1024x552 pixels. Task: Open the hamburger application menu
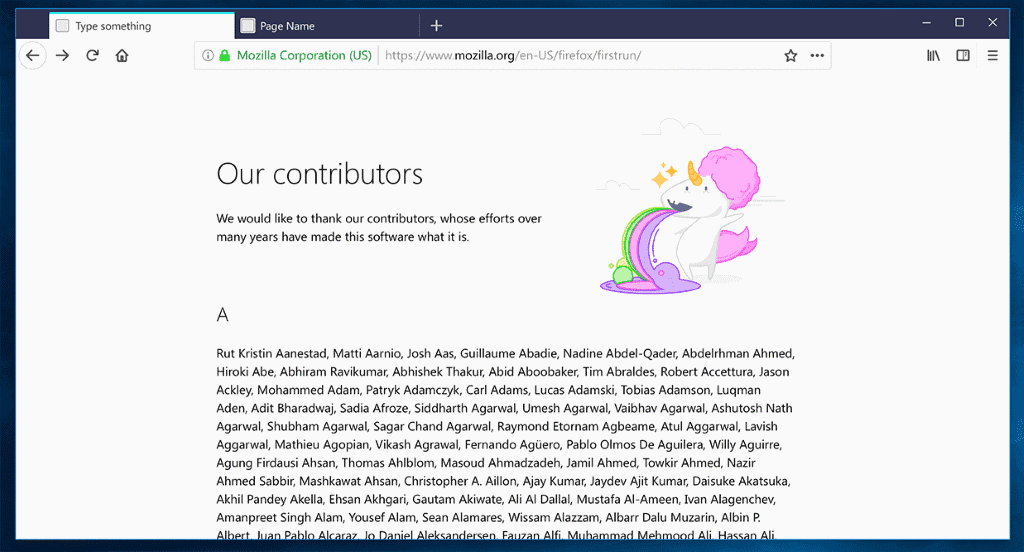click(993, 56)
